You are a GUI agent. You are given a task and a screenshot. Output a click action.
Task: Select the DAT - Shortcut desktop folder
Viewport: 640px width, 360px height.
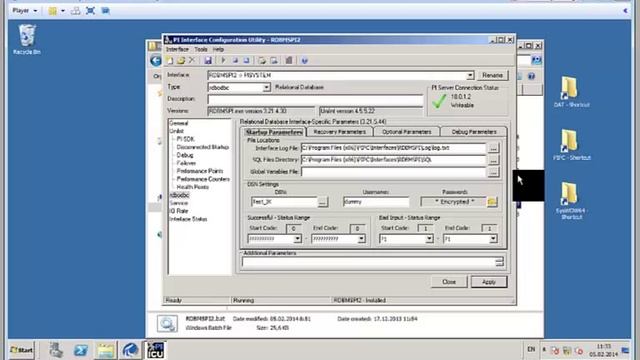(x=571, y=92)
